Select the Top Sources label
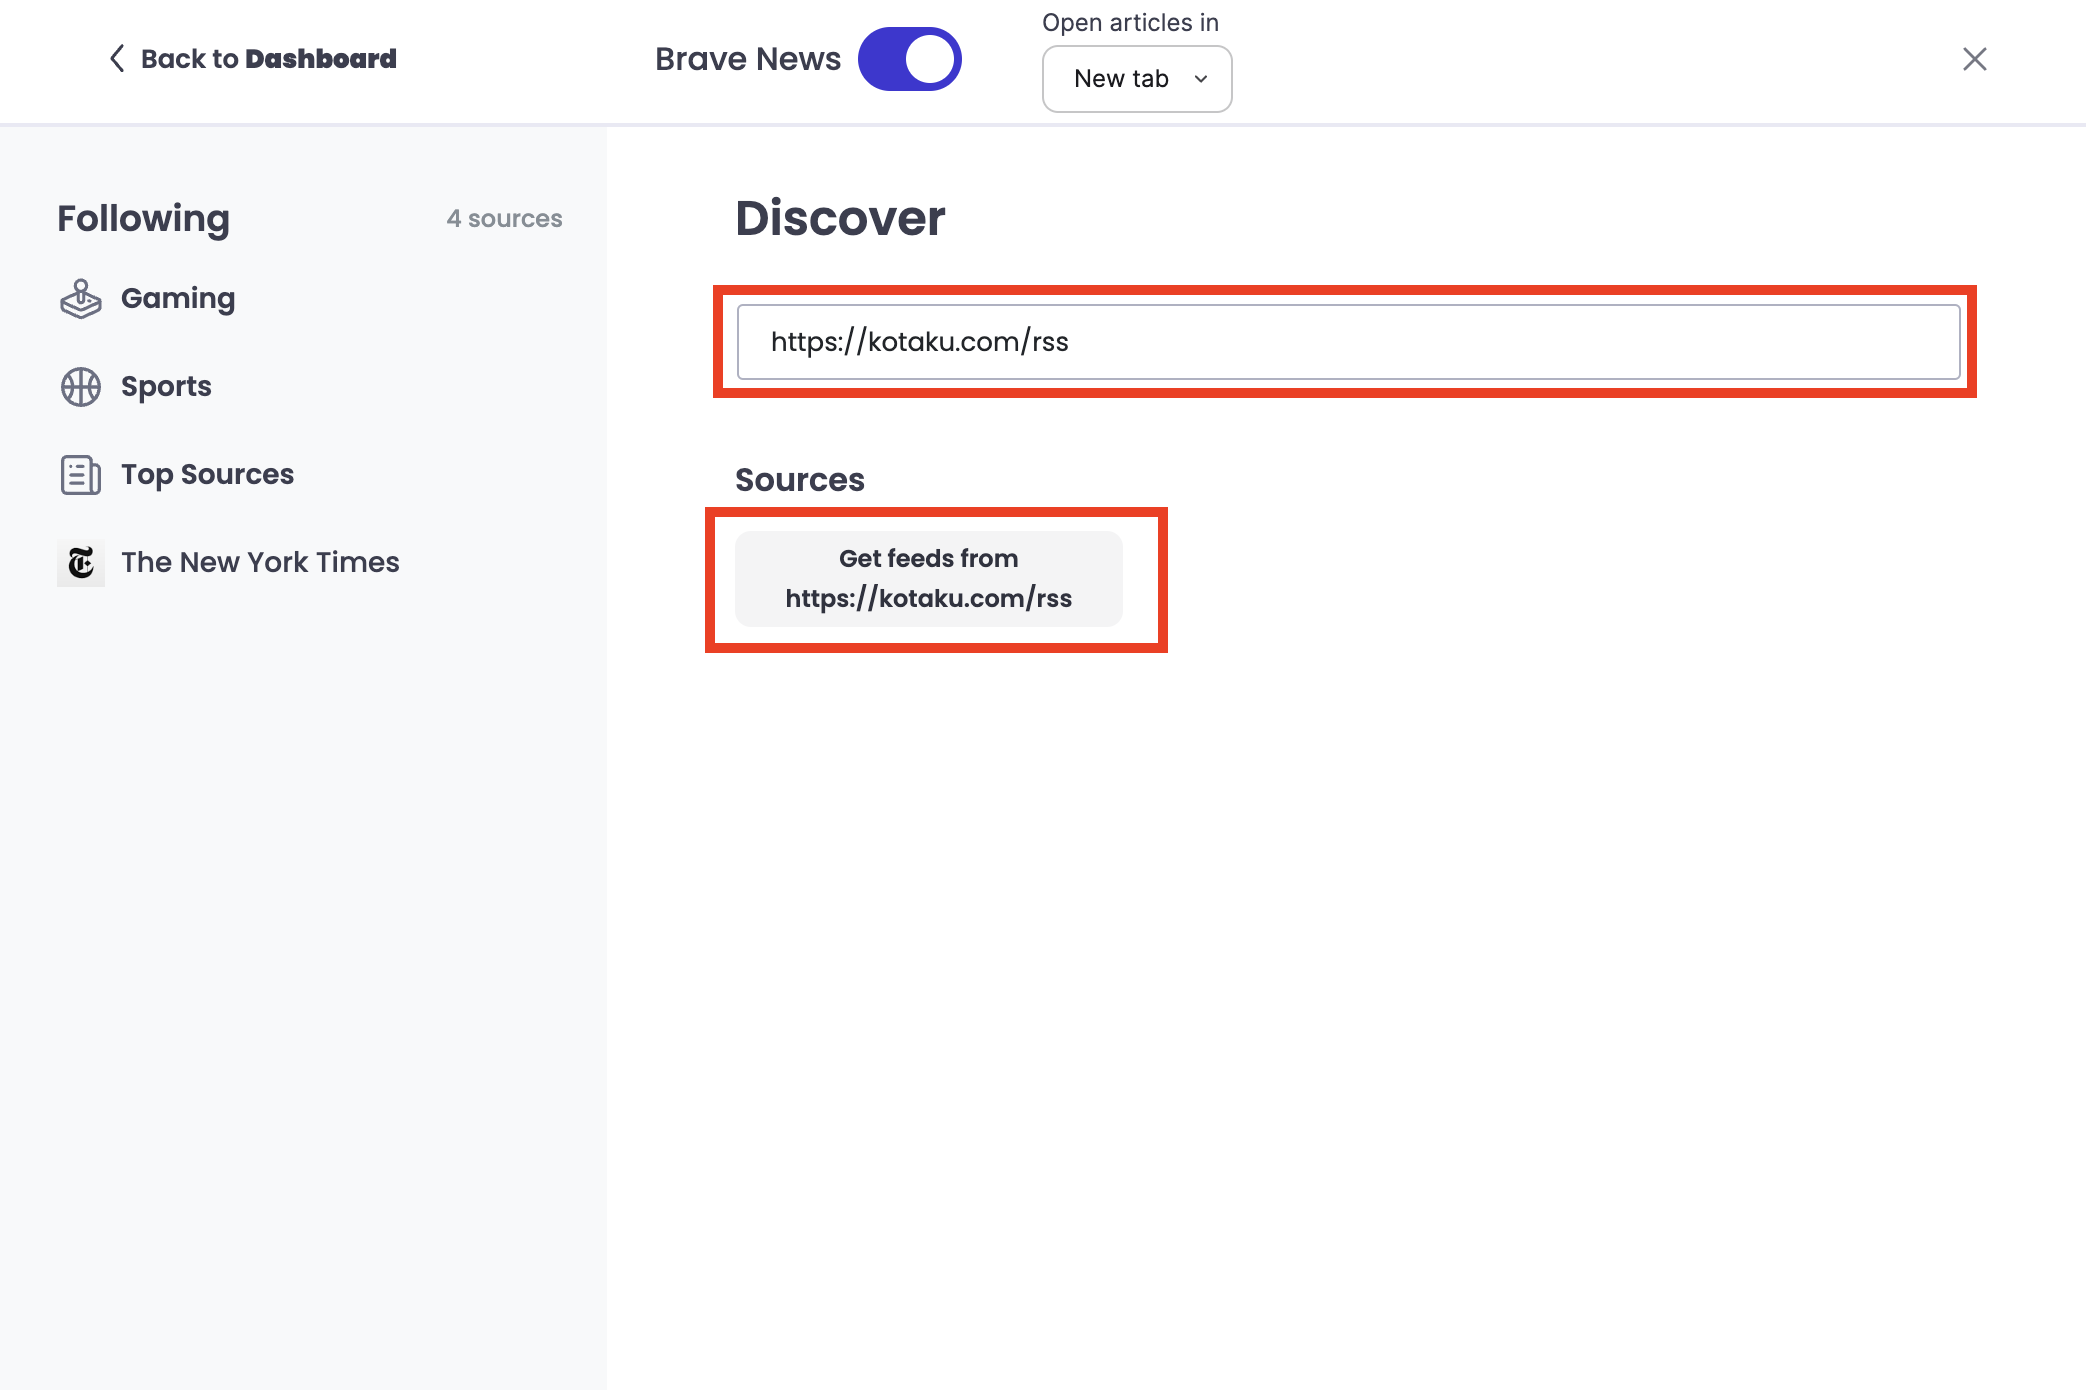The width and height of the screenshot is (2086, 1390). [207, 474]
